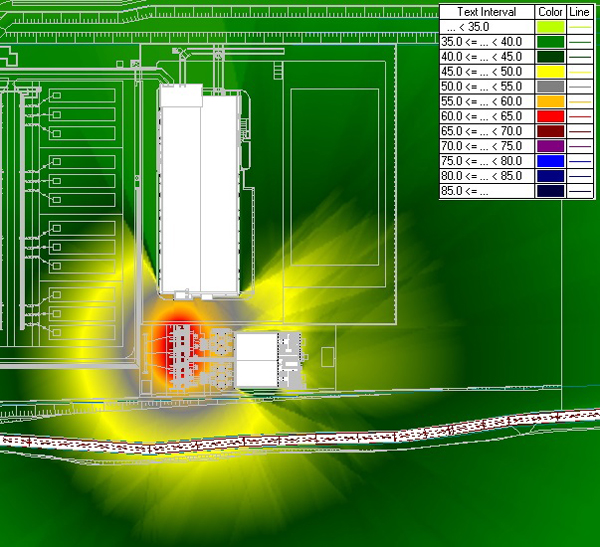Select the light green swatch for below 35.0

tap(551, 27)
